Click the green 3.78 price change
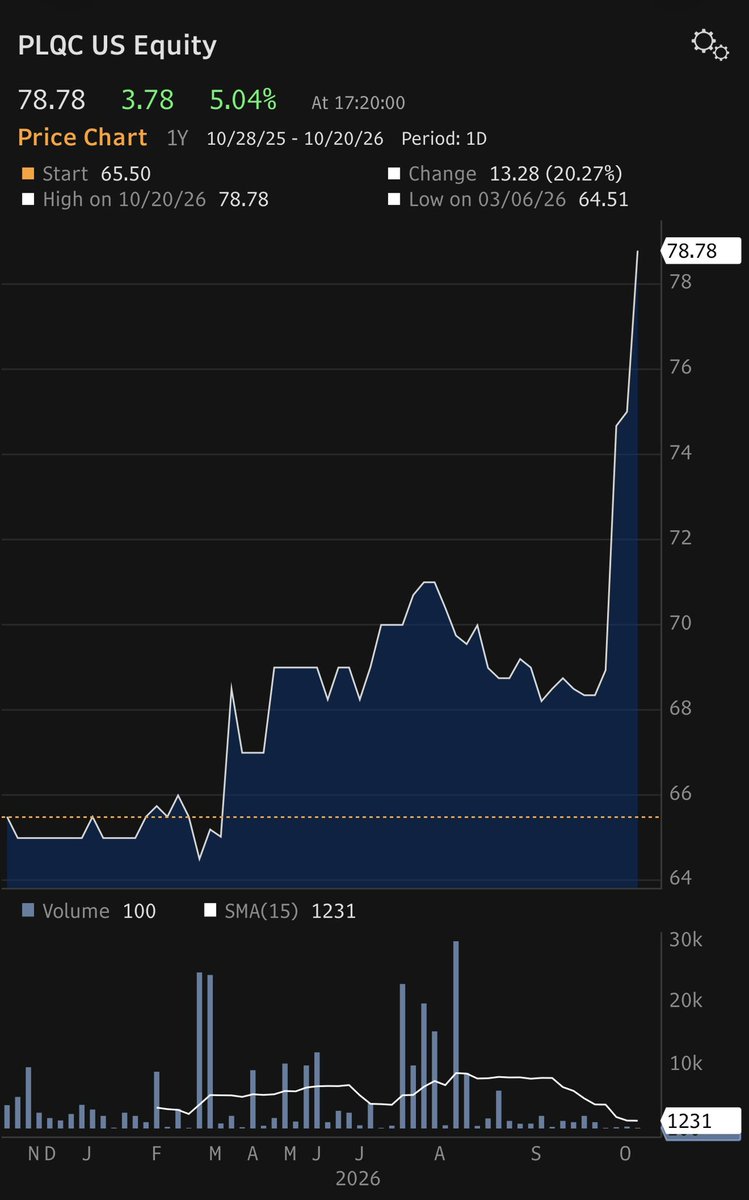The image size is (749, 1200). click(148, 101)
